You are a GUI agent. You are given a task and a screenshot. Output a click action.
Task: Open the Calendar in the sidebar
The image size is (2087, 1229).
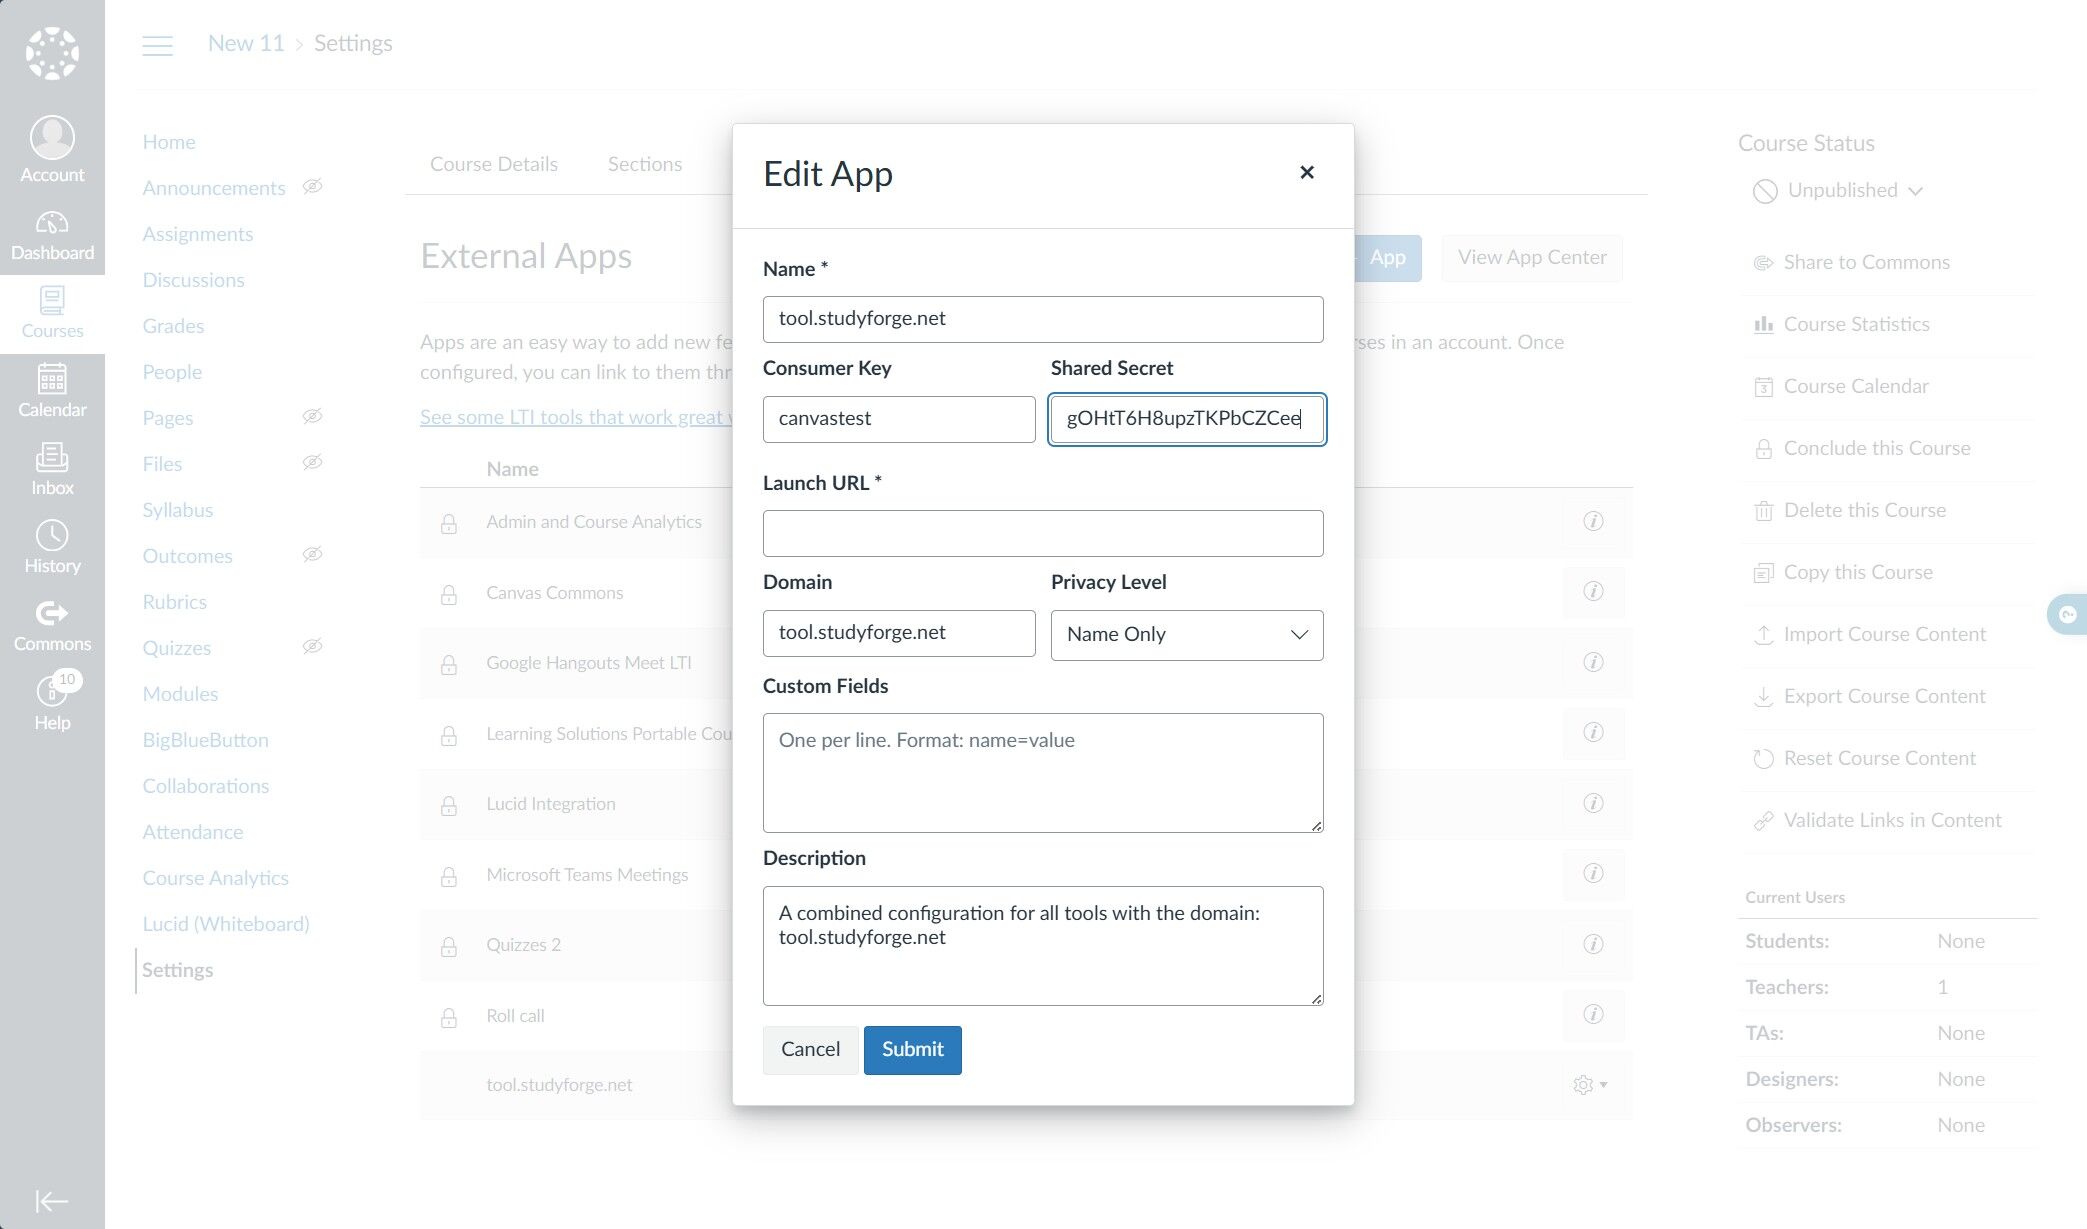click(x=52, y=392)
